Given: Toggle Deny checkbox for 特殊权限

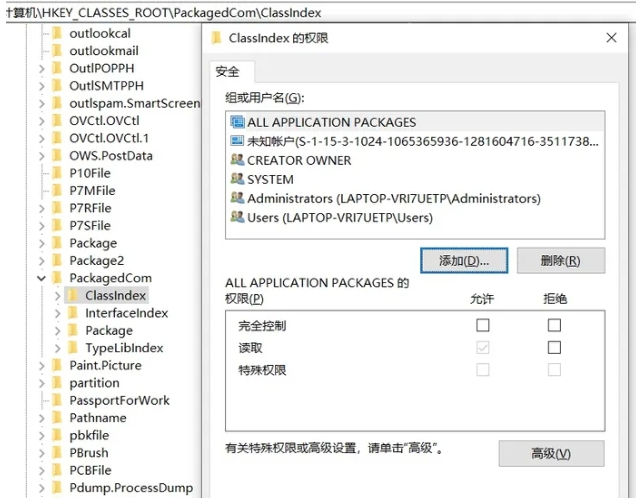Looking at the screenshot, I should 554,370.
